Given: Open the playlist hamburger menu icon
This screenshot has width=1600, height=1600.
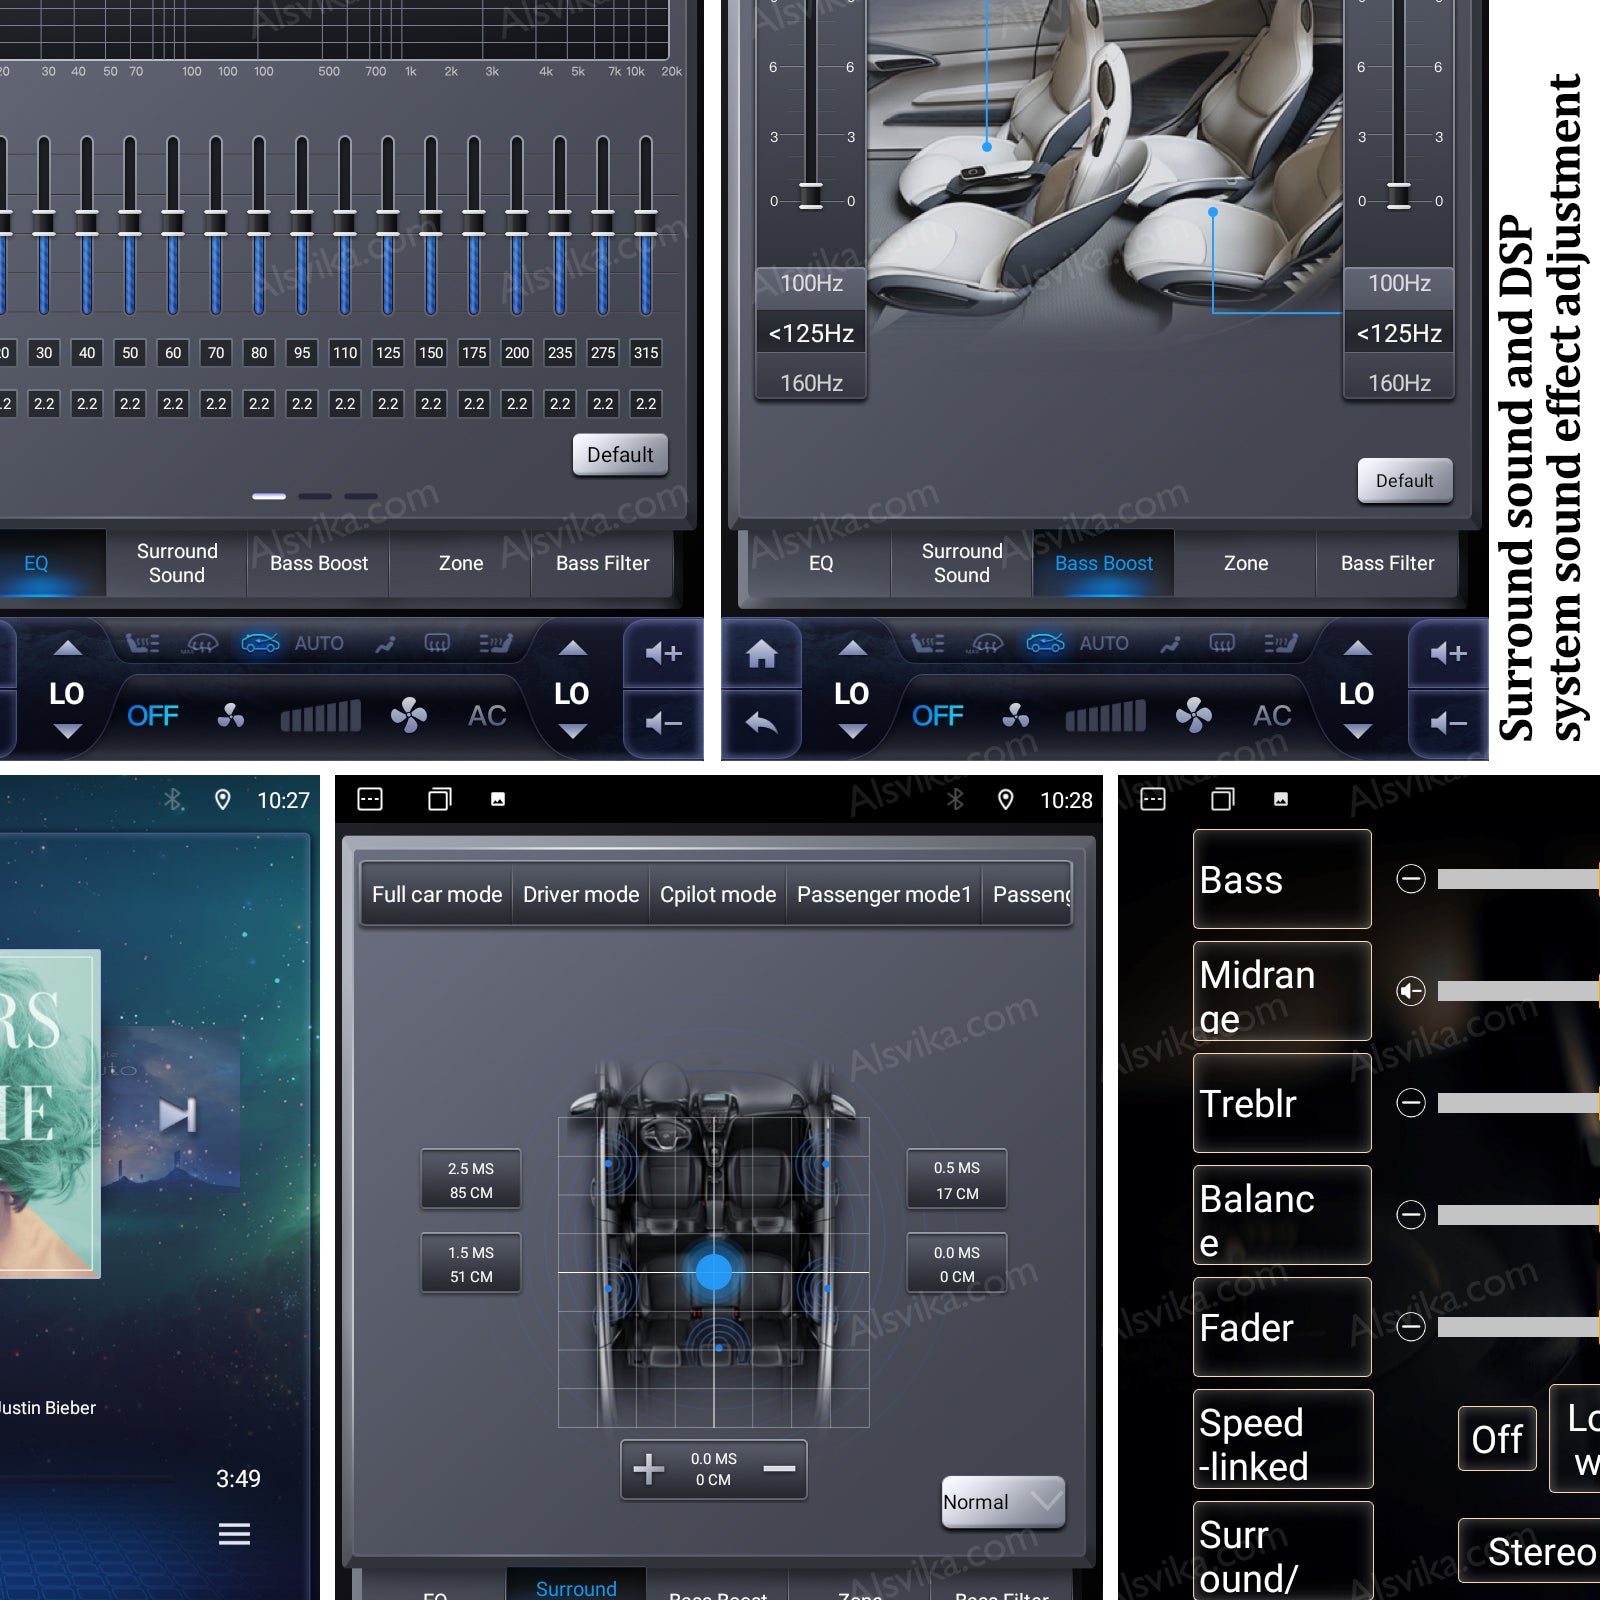Looking at the screenshot, I should (x=234, y=1534).
